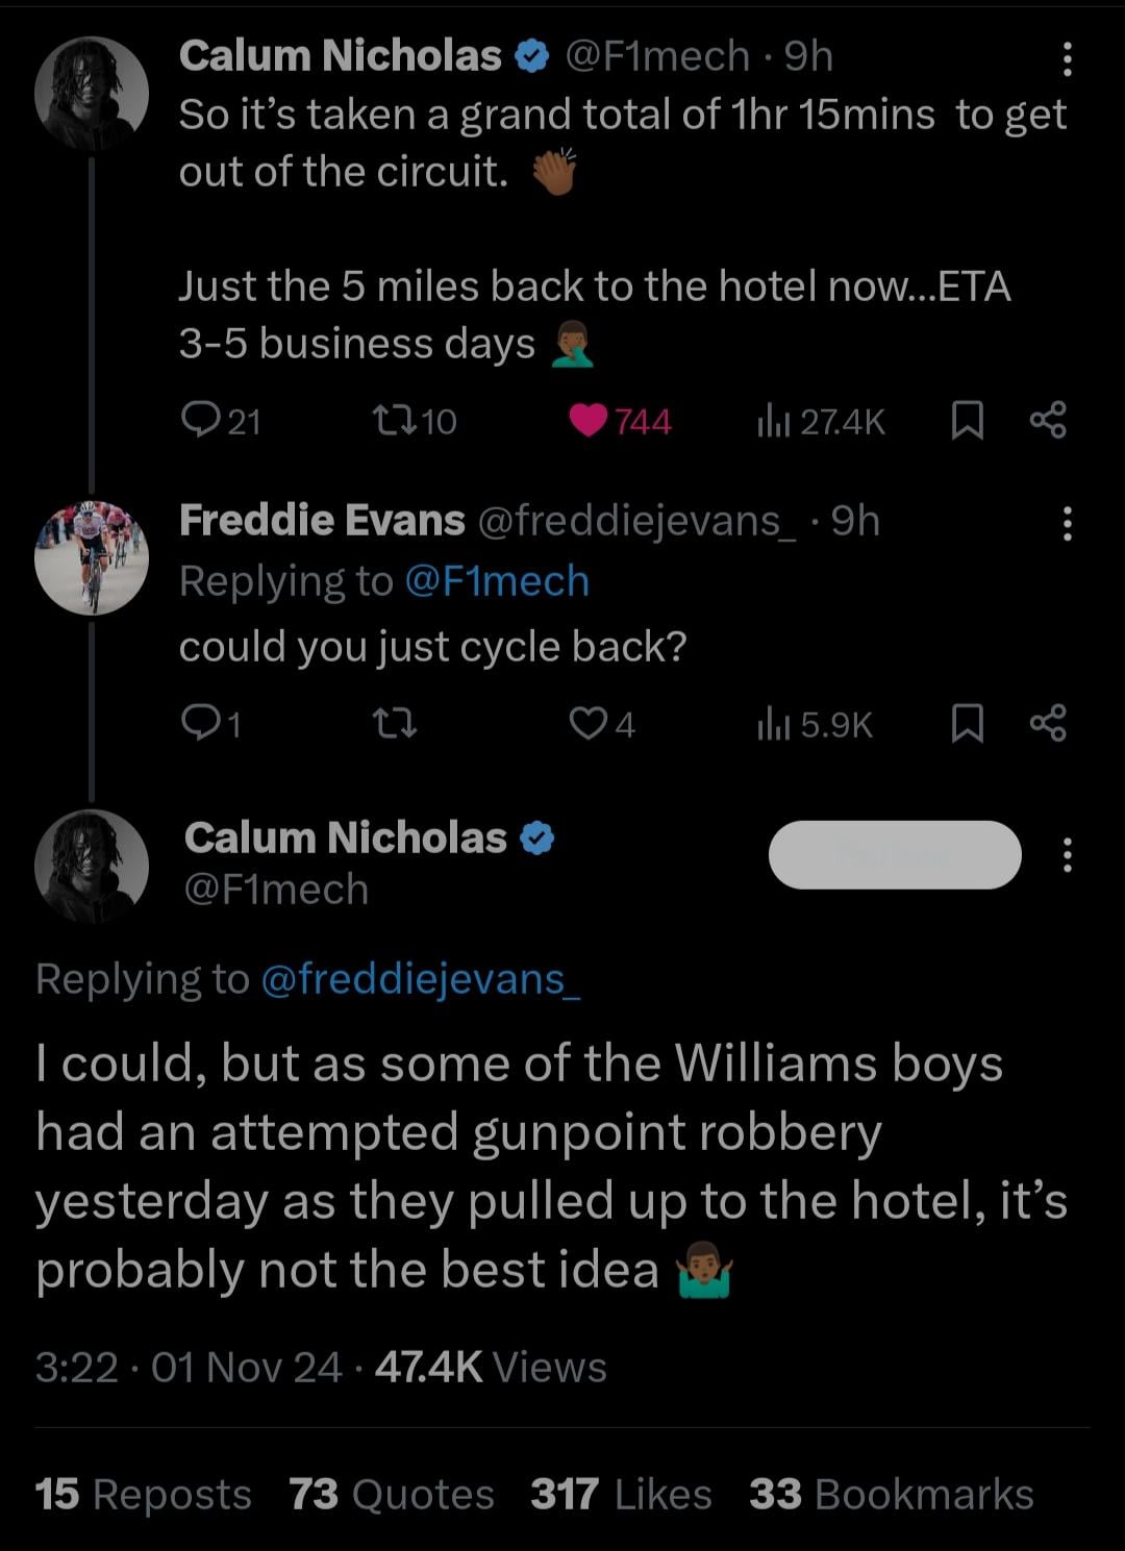The image size is (1125, 1551).
Task: Open the blue @F1mech mention link
Action: click(x=496, y=582)
